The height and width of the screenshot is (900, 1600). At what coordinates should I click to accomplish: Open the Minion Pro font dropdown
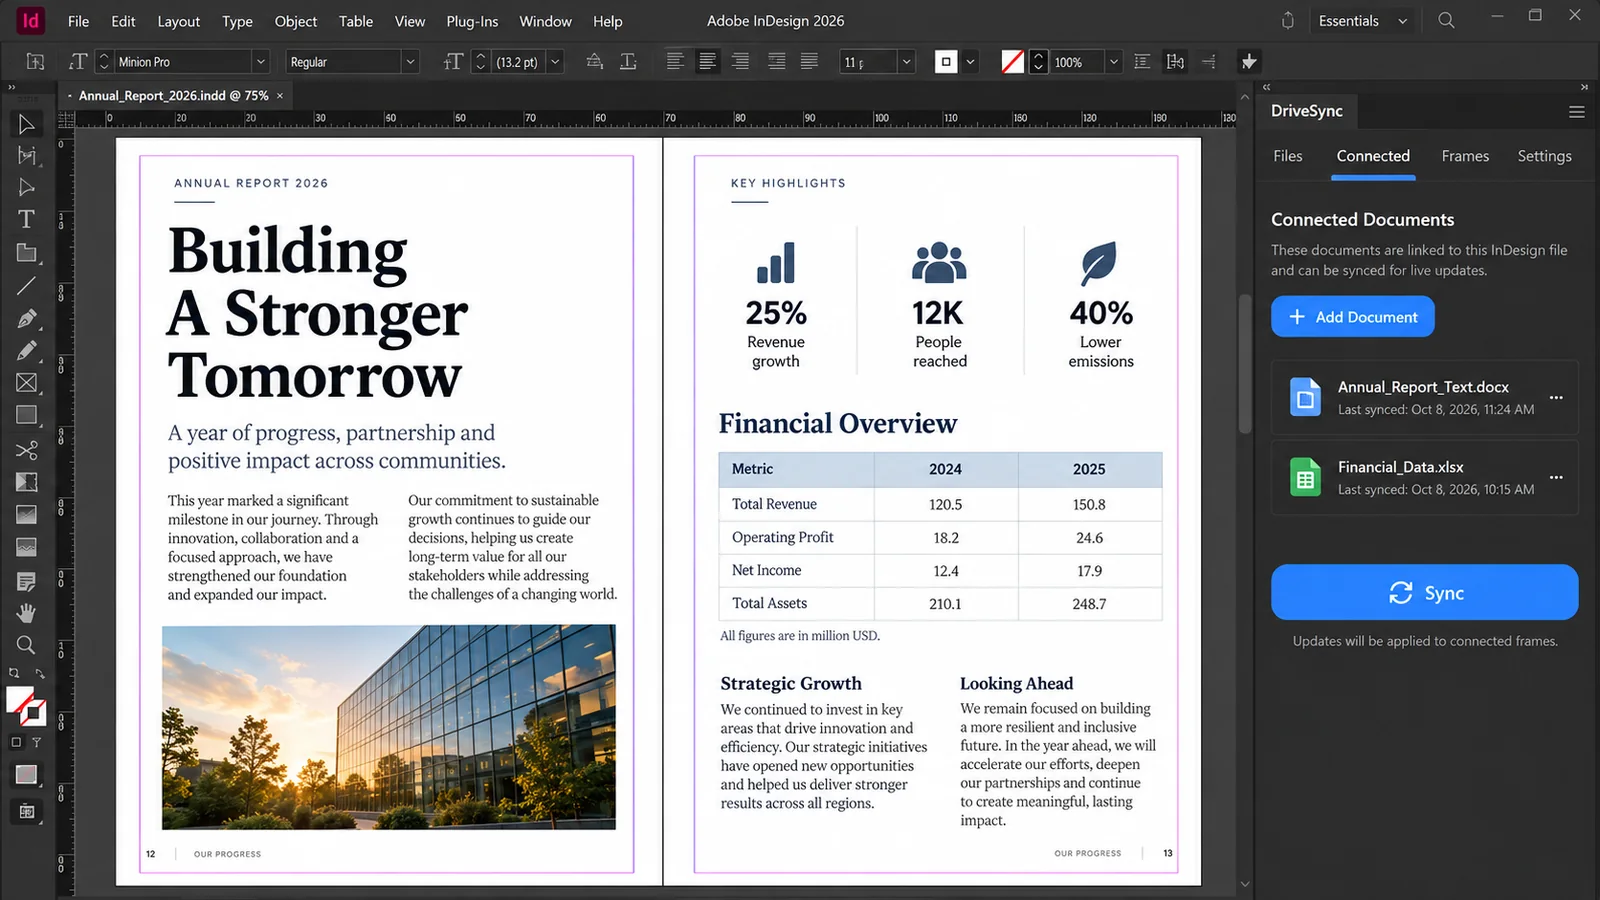pyautogui.click(x=260, y=62)
